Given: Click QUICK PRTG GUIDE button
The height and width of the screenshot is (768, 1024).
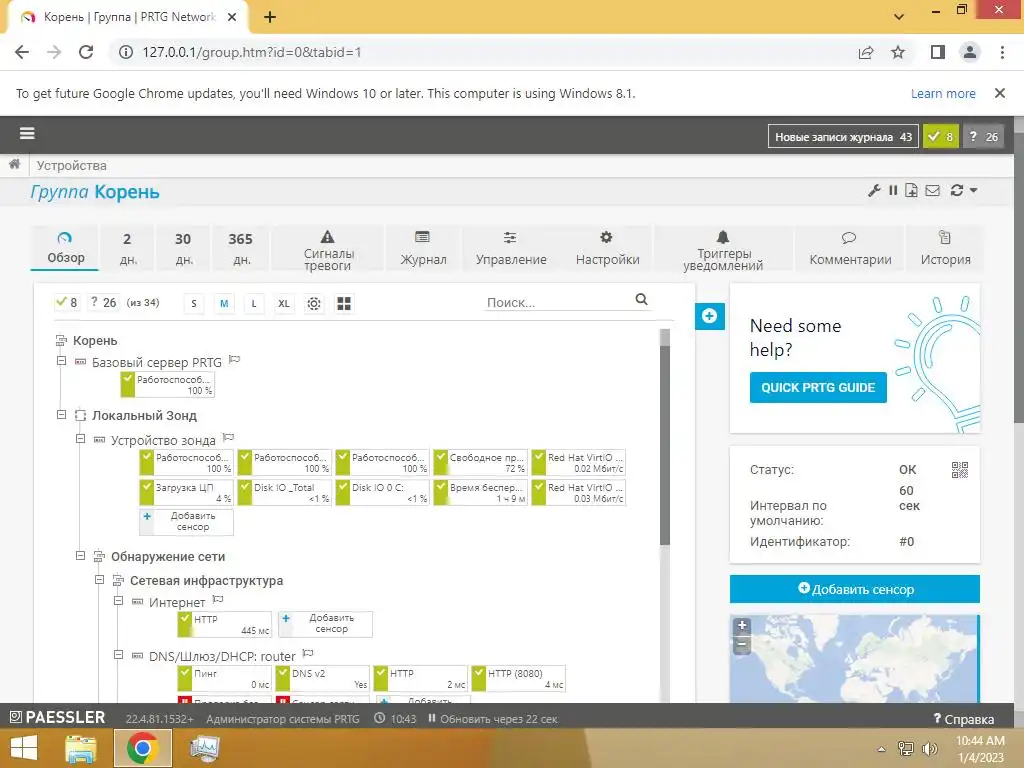Looking at the screenshot, I should pyautogui.click(x=818, y=387).
